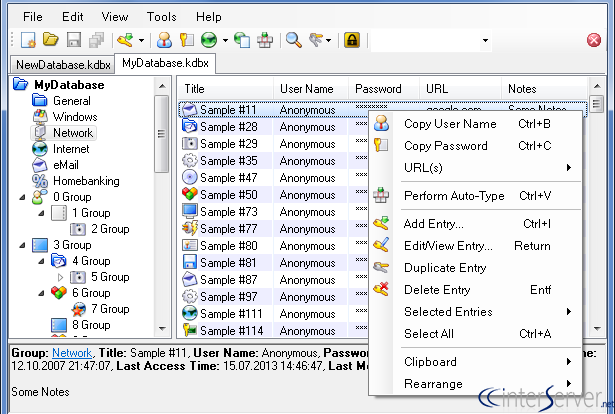Screen dimensions: 615x414
Task: Click the Save All toolbar icon
Action: click(x=96, y=40)
